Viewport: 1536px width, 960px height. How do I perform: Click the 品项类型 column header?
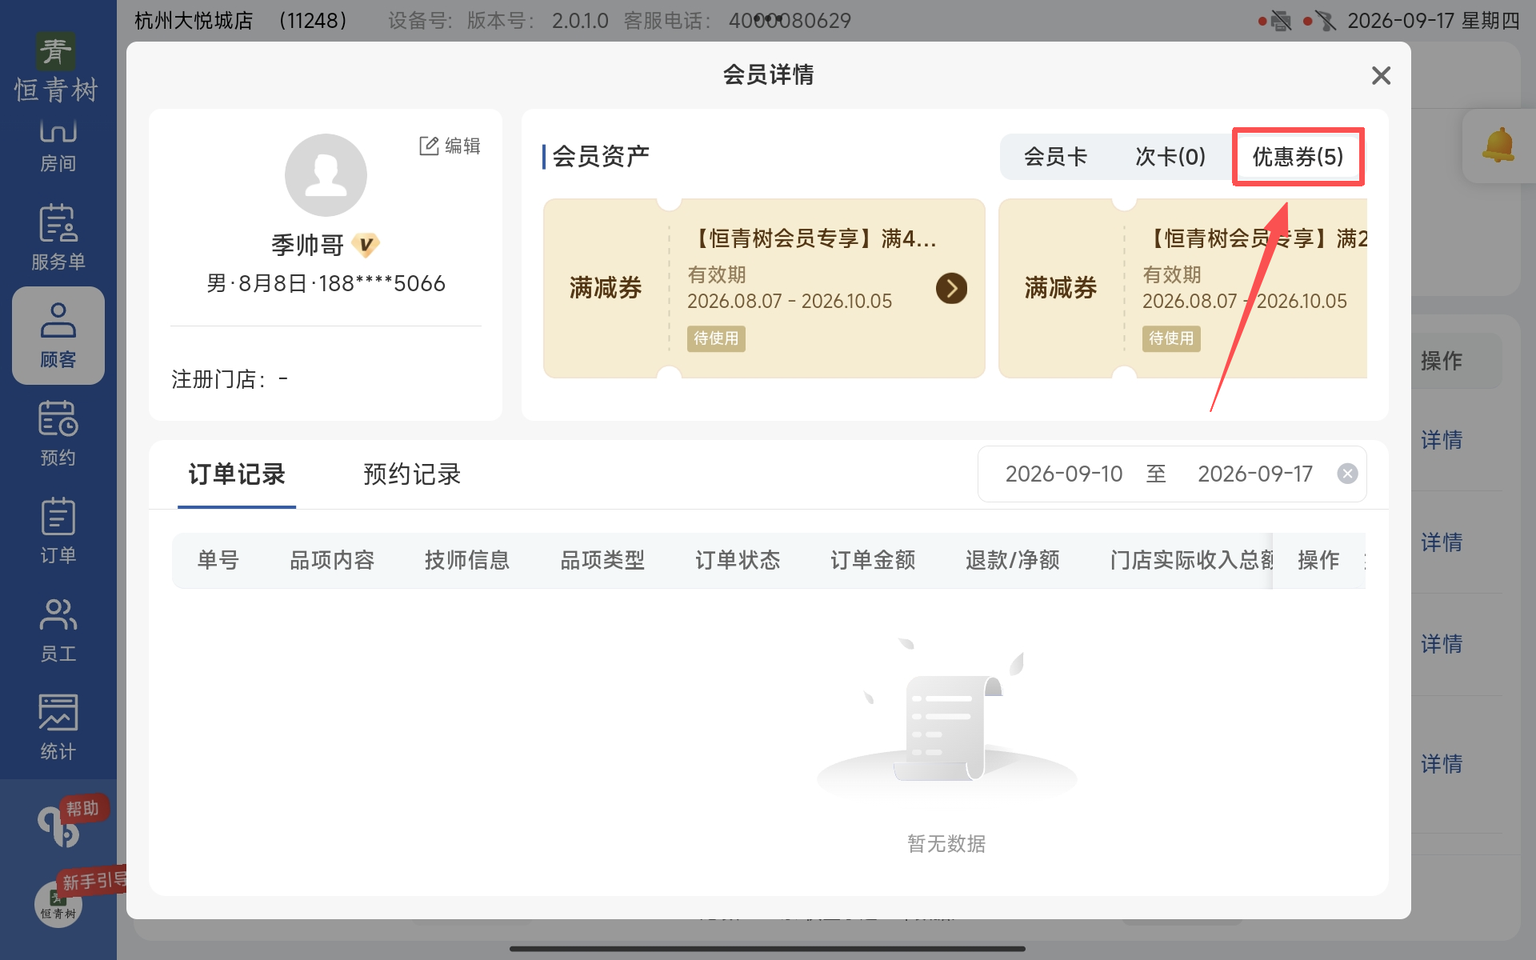click(x=602, y=560)
